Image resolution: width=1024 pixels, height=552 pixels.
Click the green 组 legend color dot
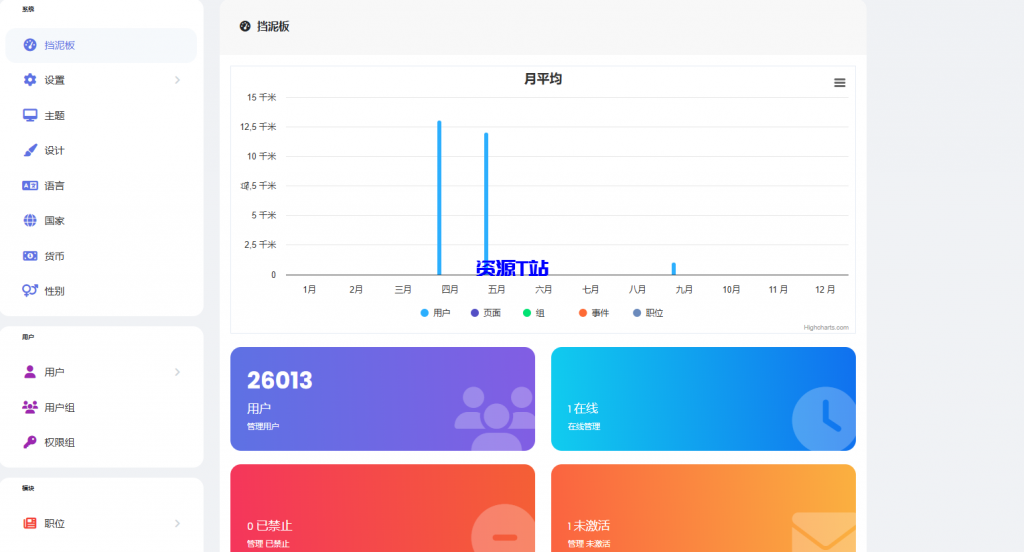527,313
